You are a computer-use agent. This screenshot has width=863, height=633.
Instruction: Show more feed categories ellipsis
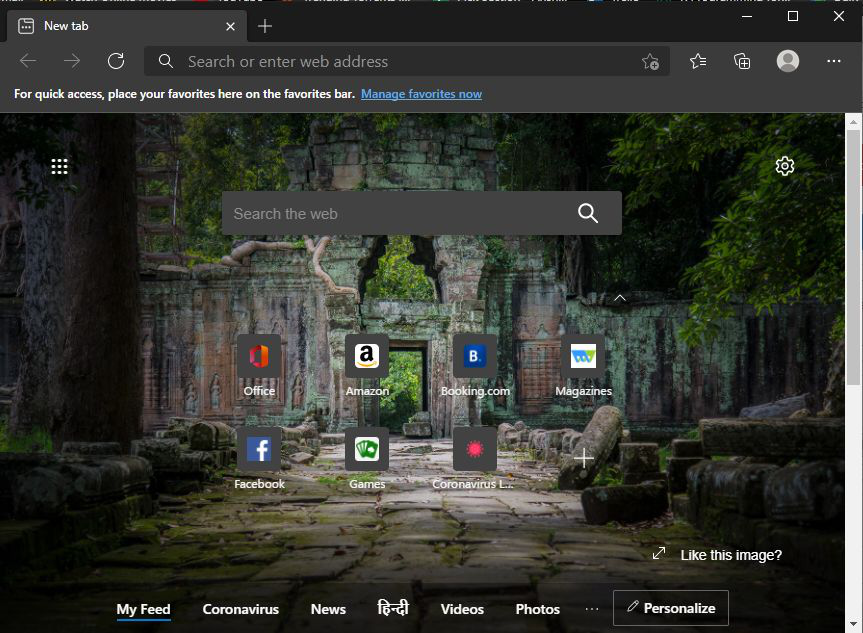pos(592,609)
